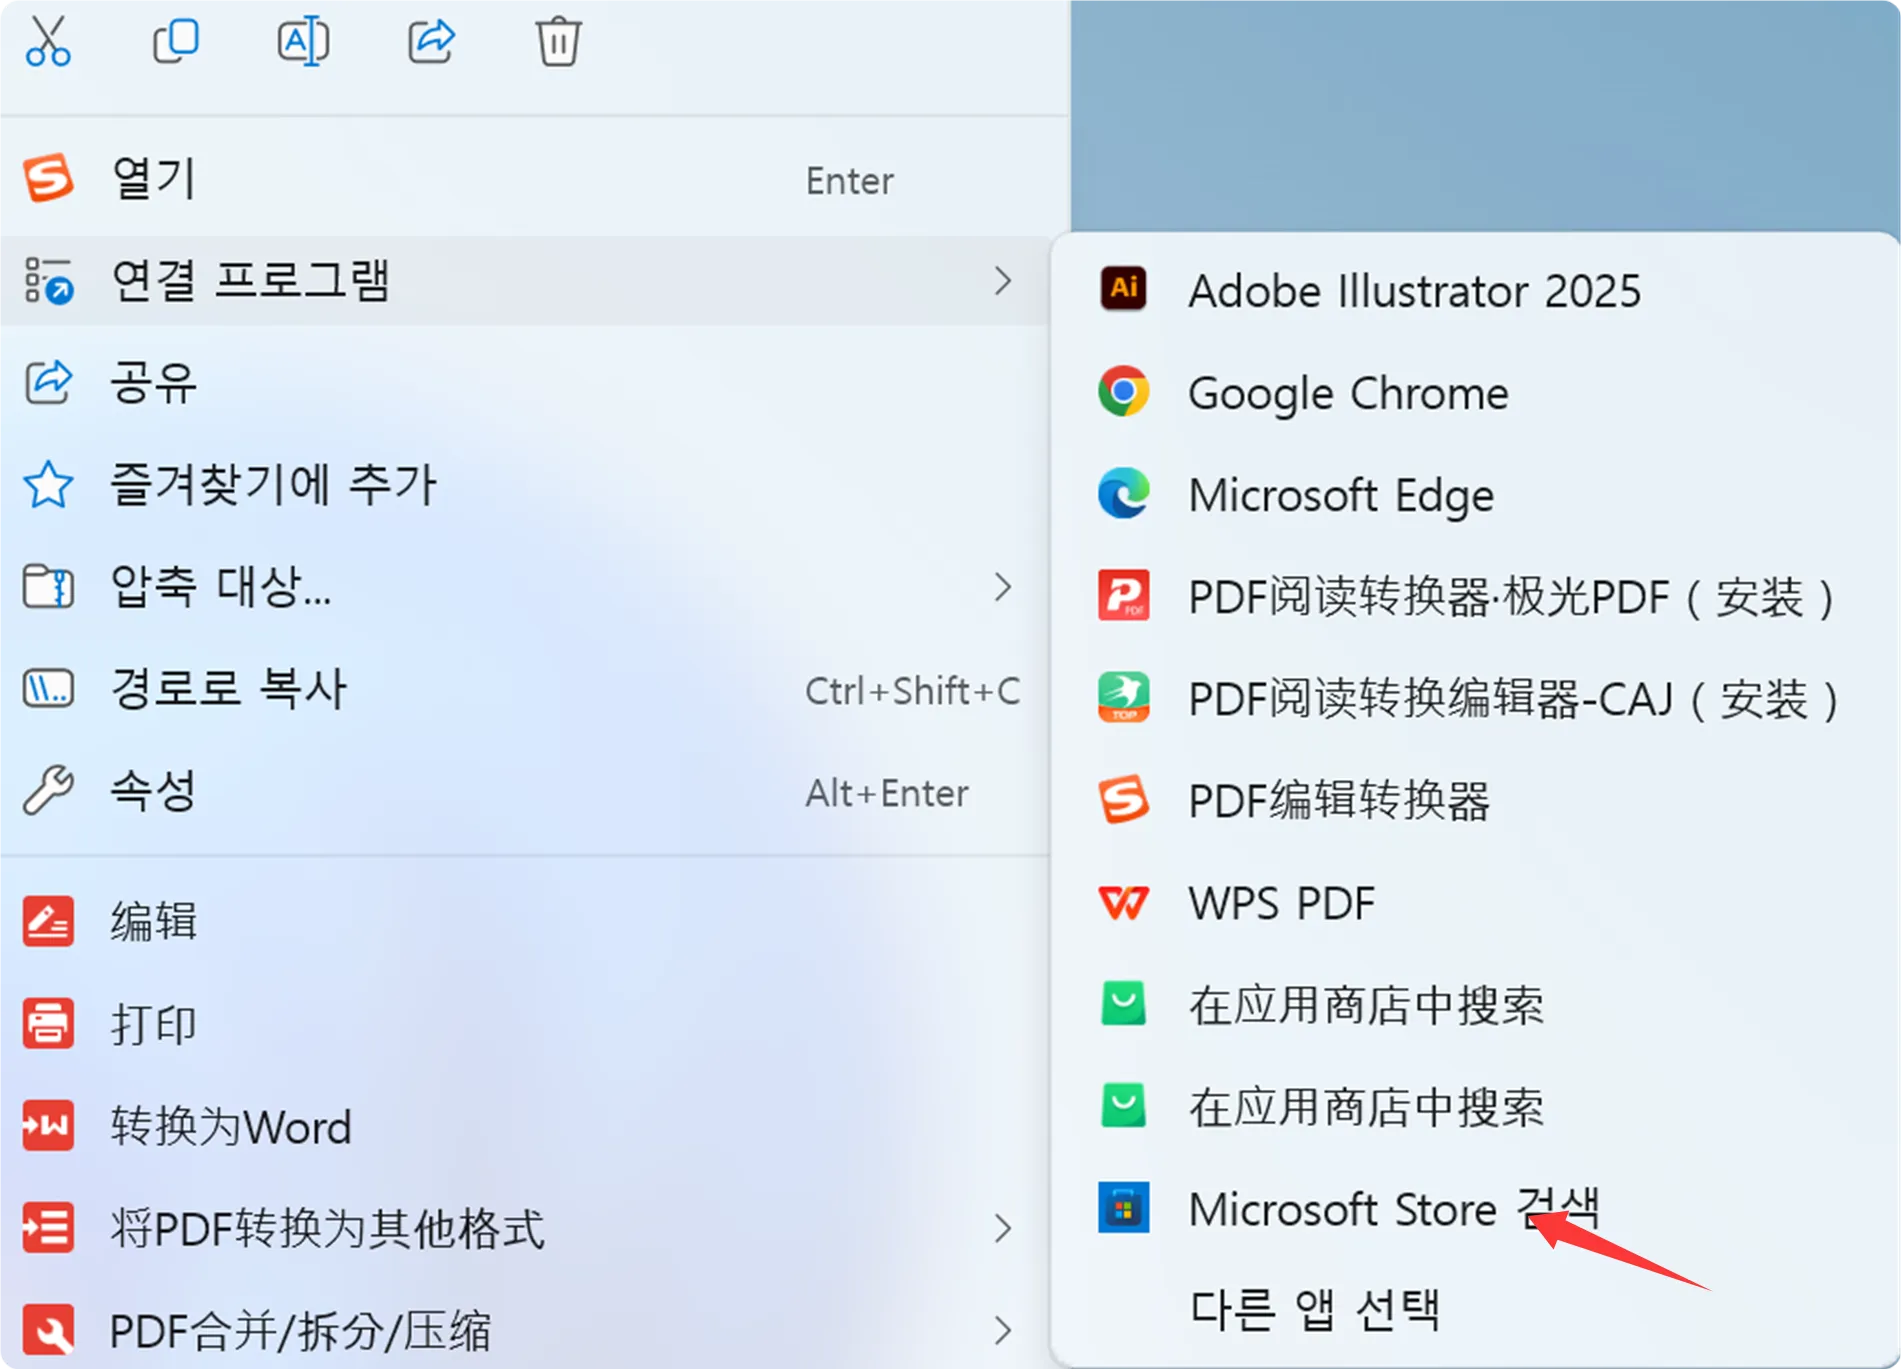Open the 연결 프로그램 menu entry
This screenshot has width=1901, height=1369.
click(x=525, y=281)
